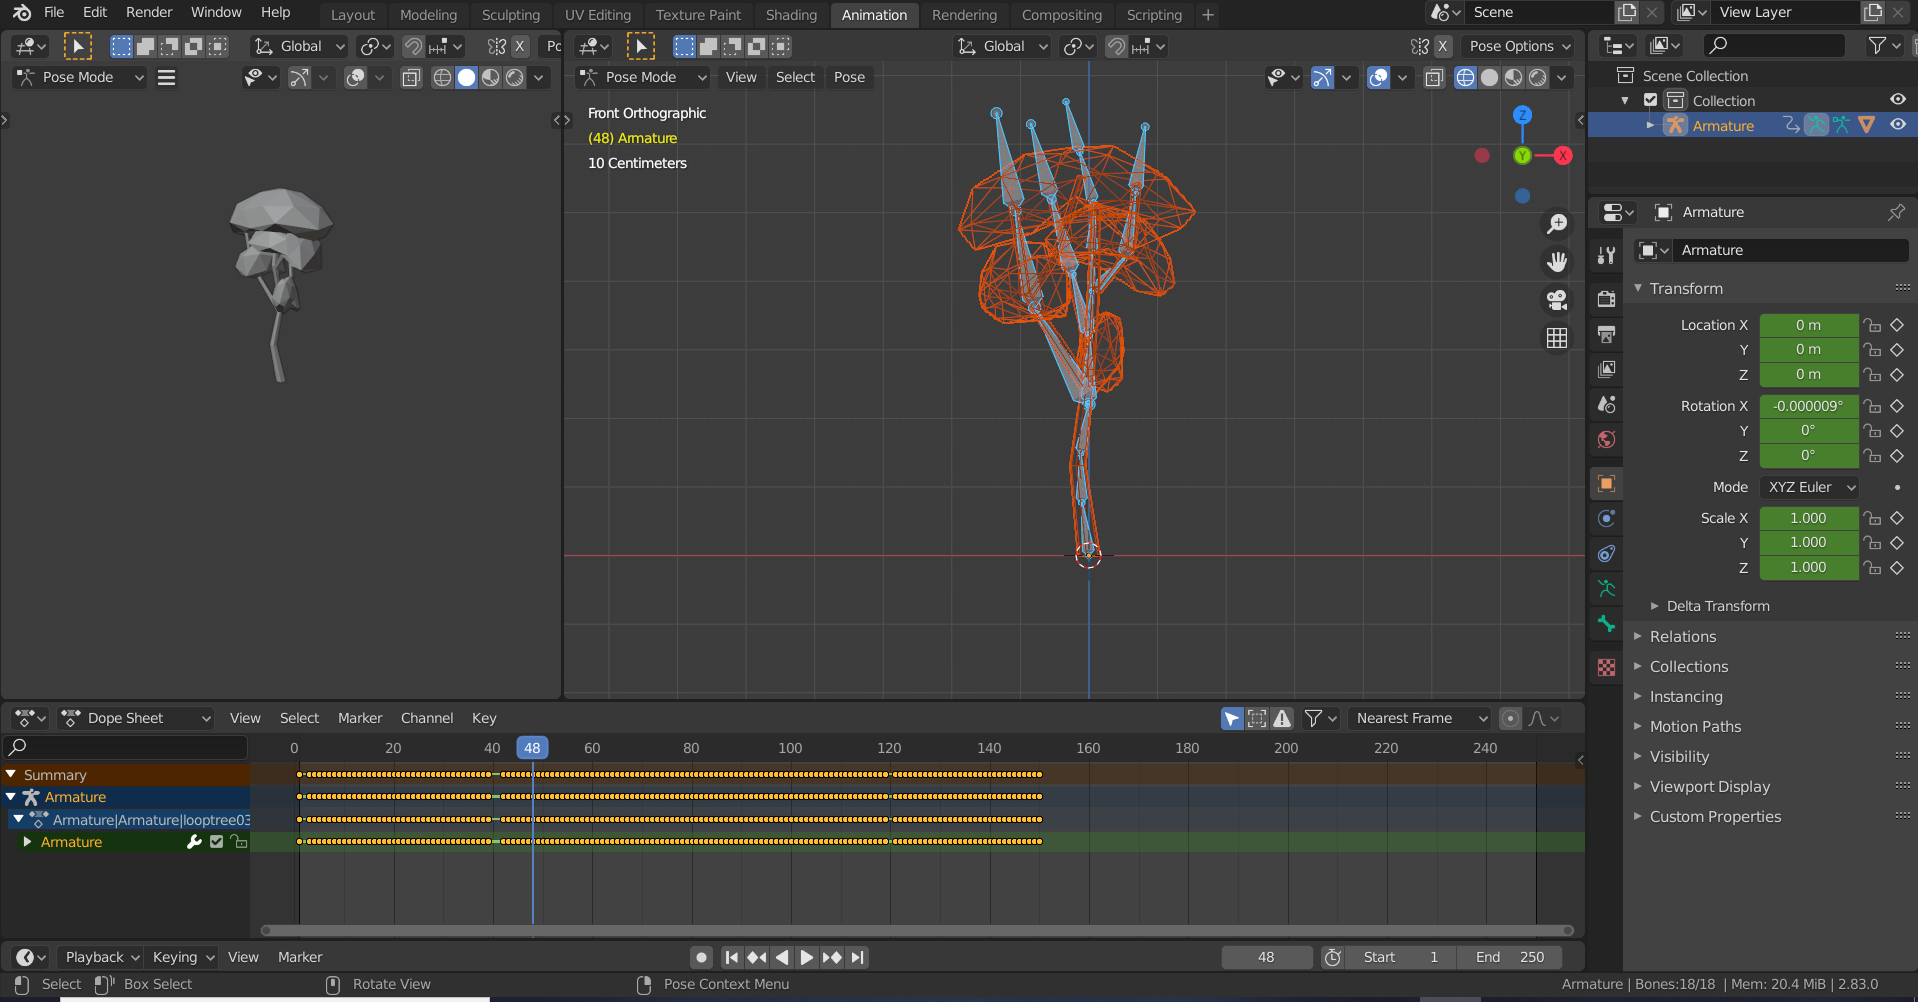The image size is (1918, 1002).
Task: Open the Pose menu in viewport header
Action: click(x=849, y=77)
